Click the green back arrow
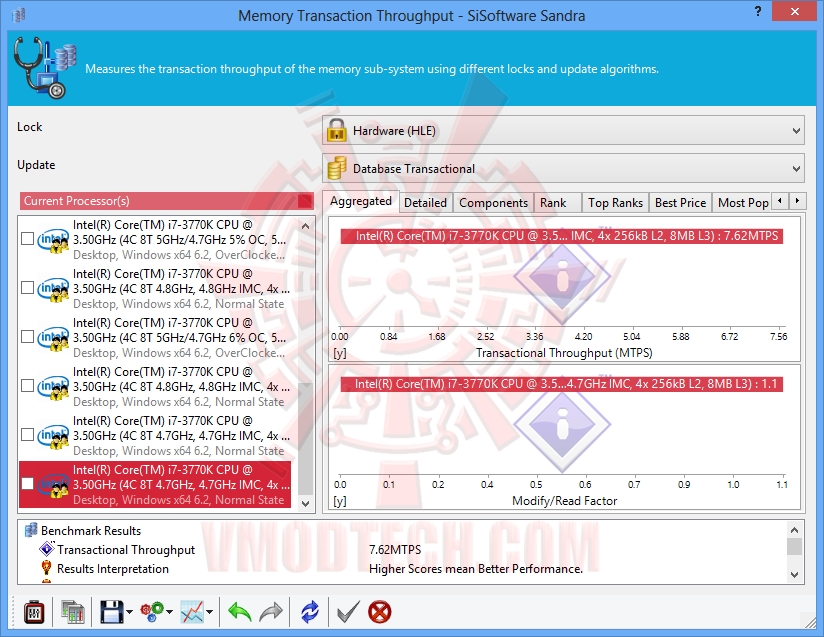824x637 pixels. coord(240,612)
